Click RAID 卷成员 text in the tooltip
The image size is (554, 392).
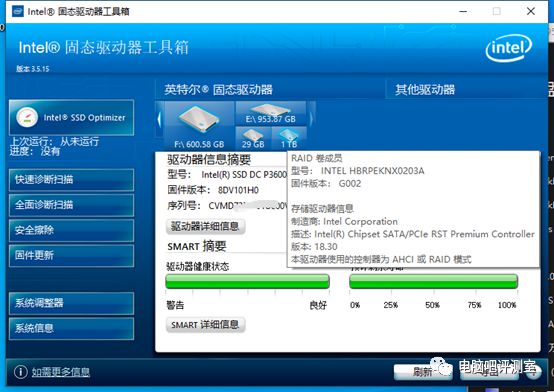pos(317,158)
